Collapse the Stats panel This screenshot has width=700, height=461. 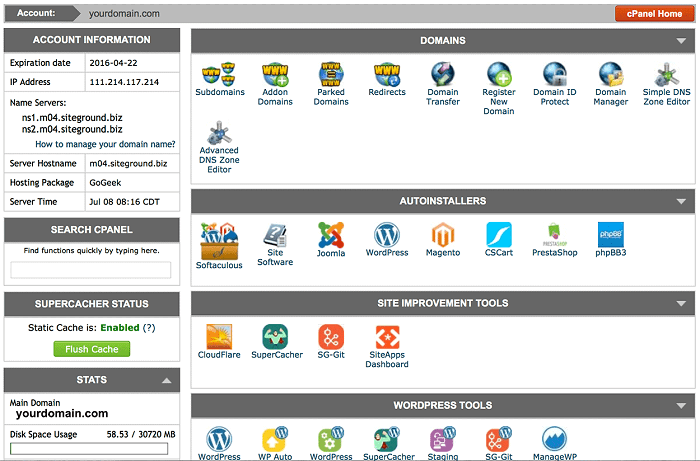pos(167,380)
